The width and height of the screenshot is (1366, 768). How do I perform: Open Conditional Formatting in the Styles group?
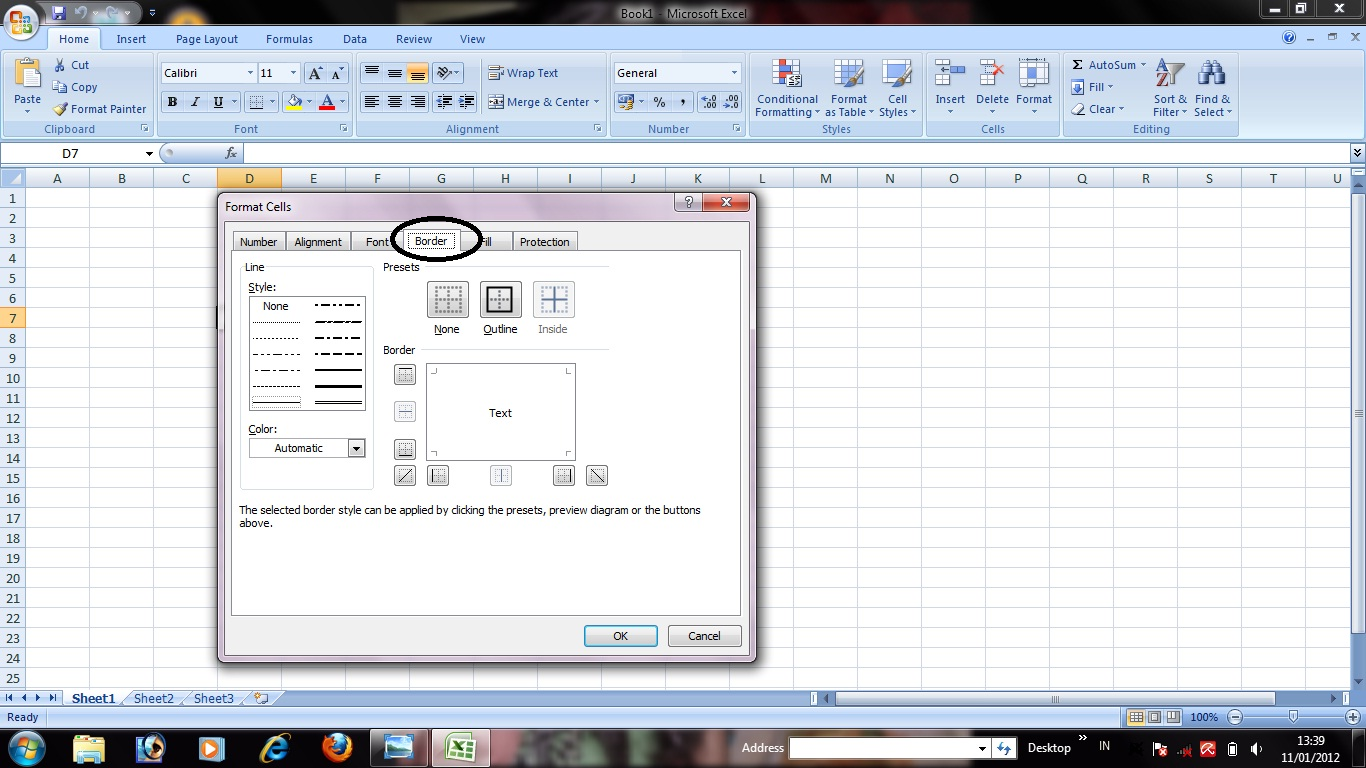(786, 88)
